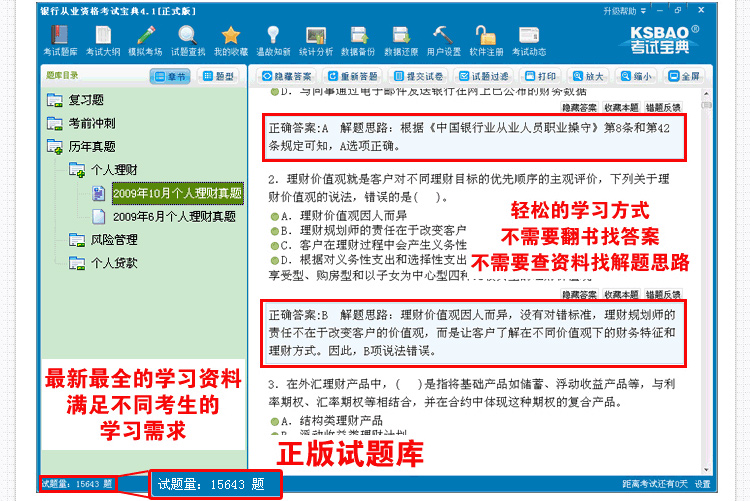Open 温故知新 review lightbulb

tap(273, 40)
